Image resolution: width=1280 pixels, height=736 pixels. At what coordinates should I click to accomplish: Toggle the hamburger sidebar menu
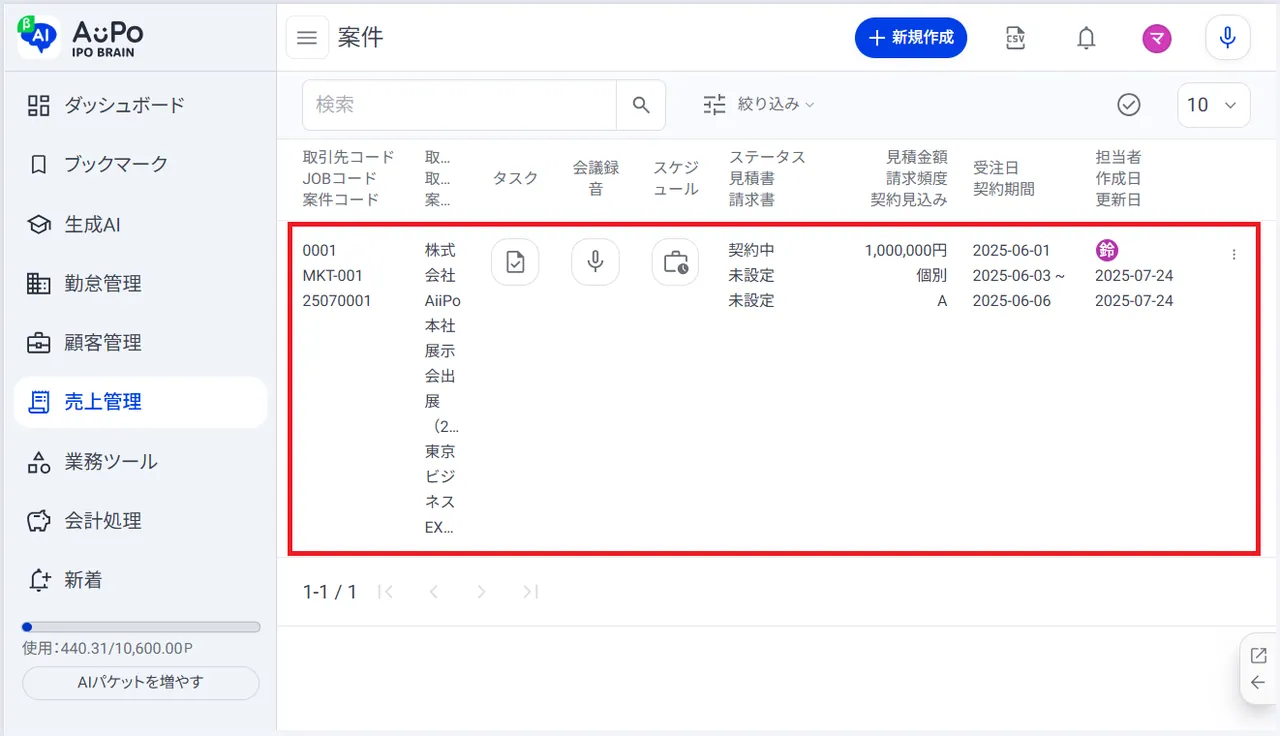click(x=307, y=38)
